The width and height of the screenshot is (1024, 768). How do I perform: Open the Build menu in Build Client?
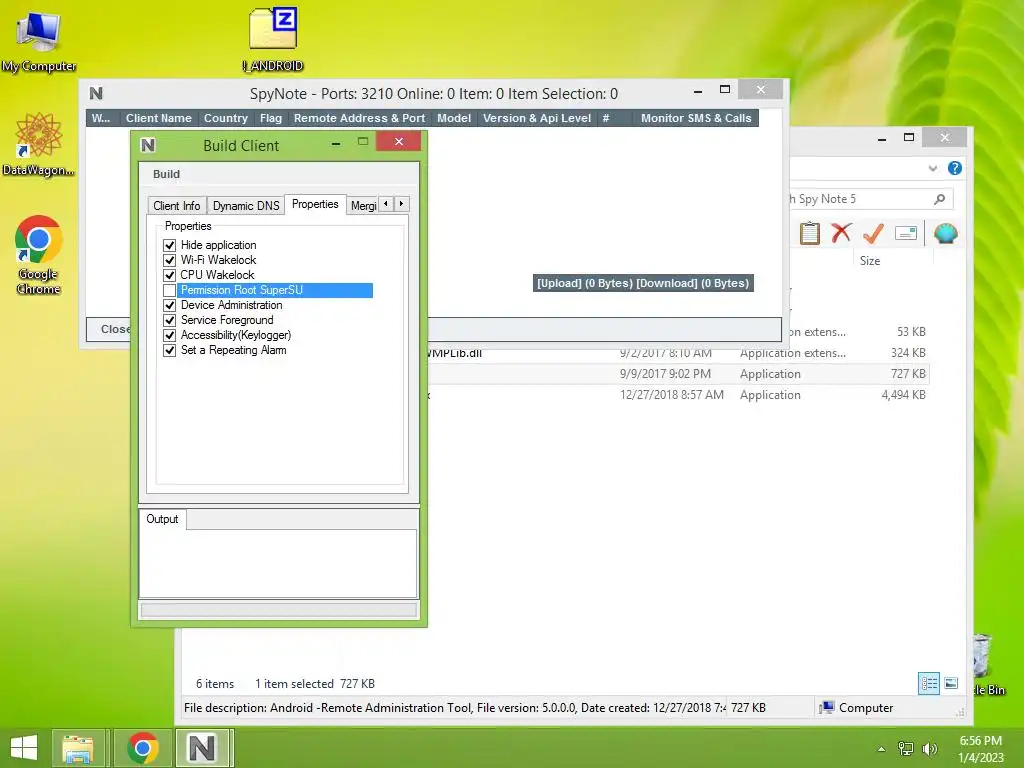click(x=167, y=174)
